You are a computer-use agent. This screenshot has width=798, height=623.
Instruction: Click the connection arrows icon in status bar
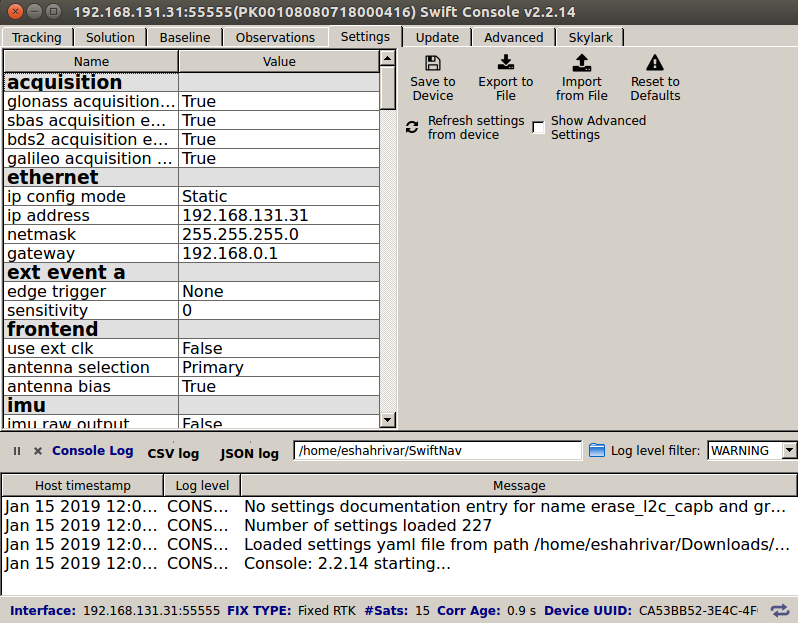click(780, 610)
